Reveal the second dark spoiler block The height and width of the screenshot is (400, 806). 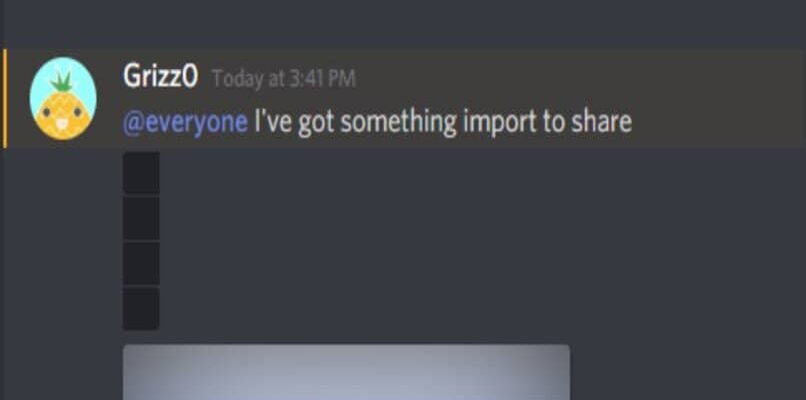[141, 219]
